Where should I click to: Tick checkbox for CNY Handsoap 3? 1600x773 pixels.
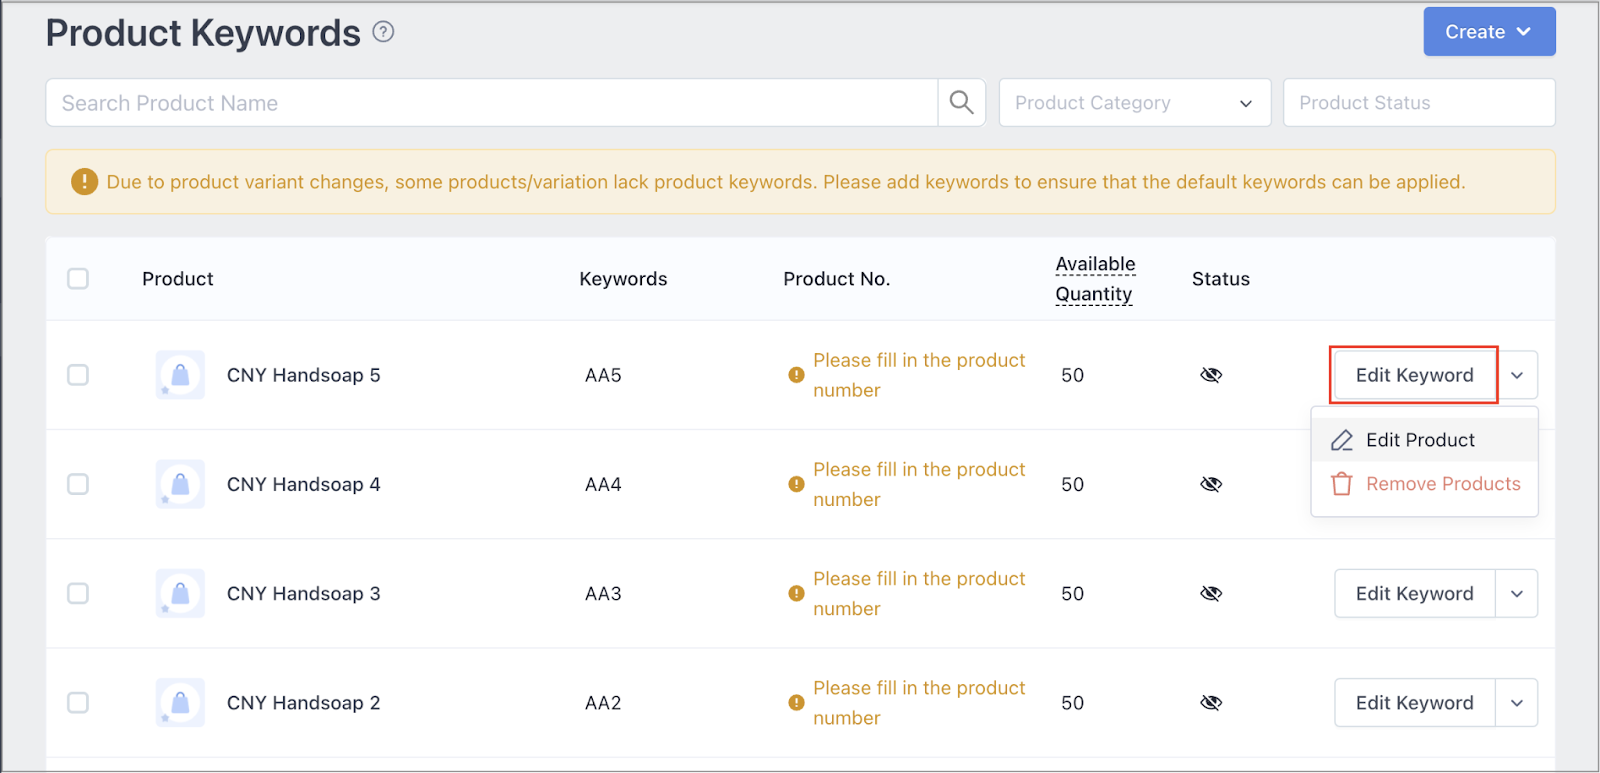[78, 593]
